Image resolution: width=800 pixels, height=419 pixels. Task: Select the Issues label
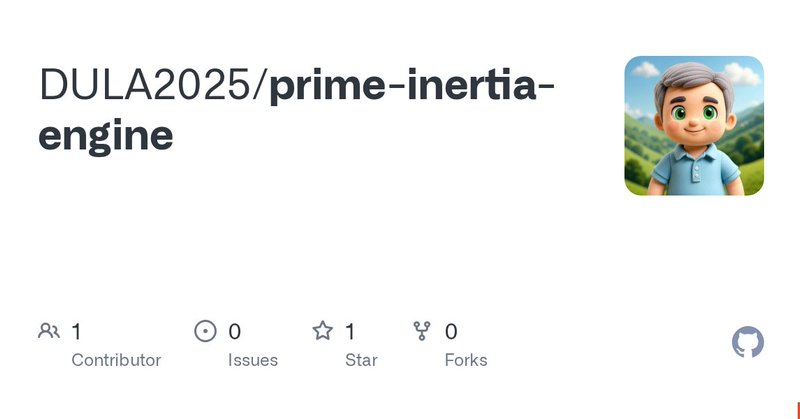[253, 360]
